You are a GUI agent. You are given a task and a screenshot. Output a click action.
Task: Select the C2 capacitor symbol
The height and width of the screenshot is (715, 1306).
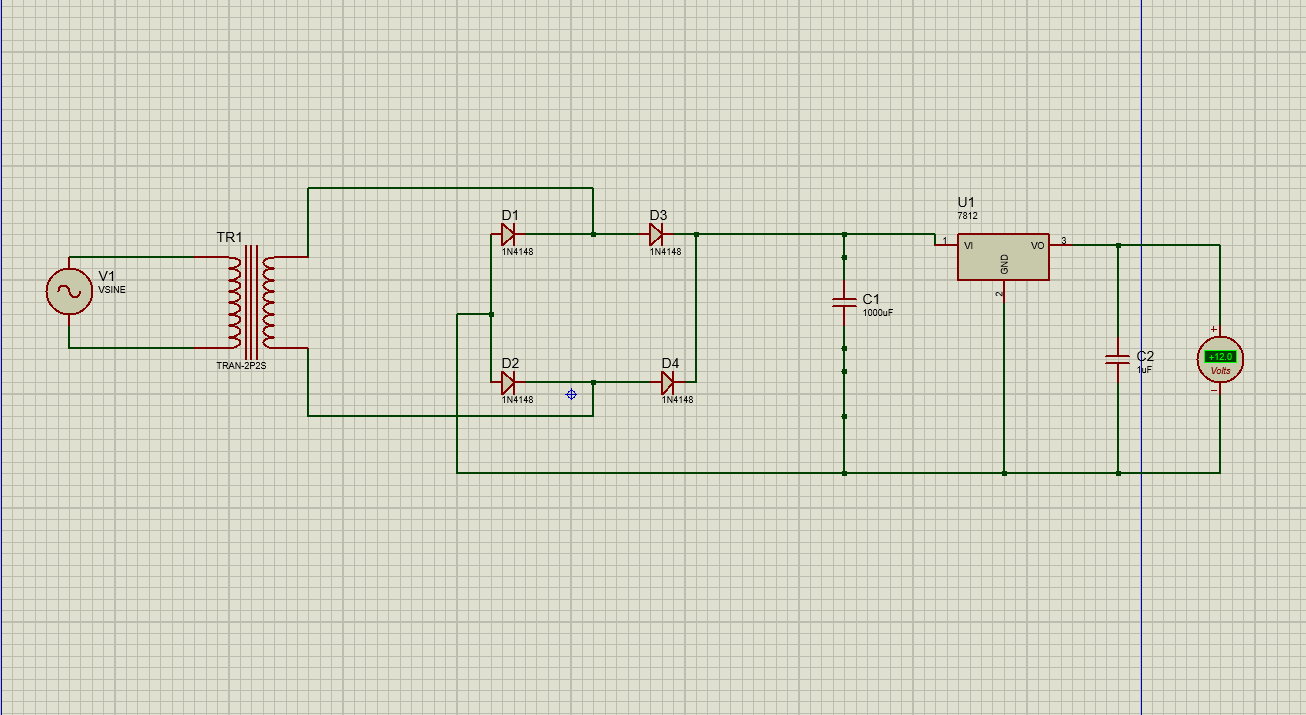pyautogui.click(x=1118, y=359)
